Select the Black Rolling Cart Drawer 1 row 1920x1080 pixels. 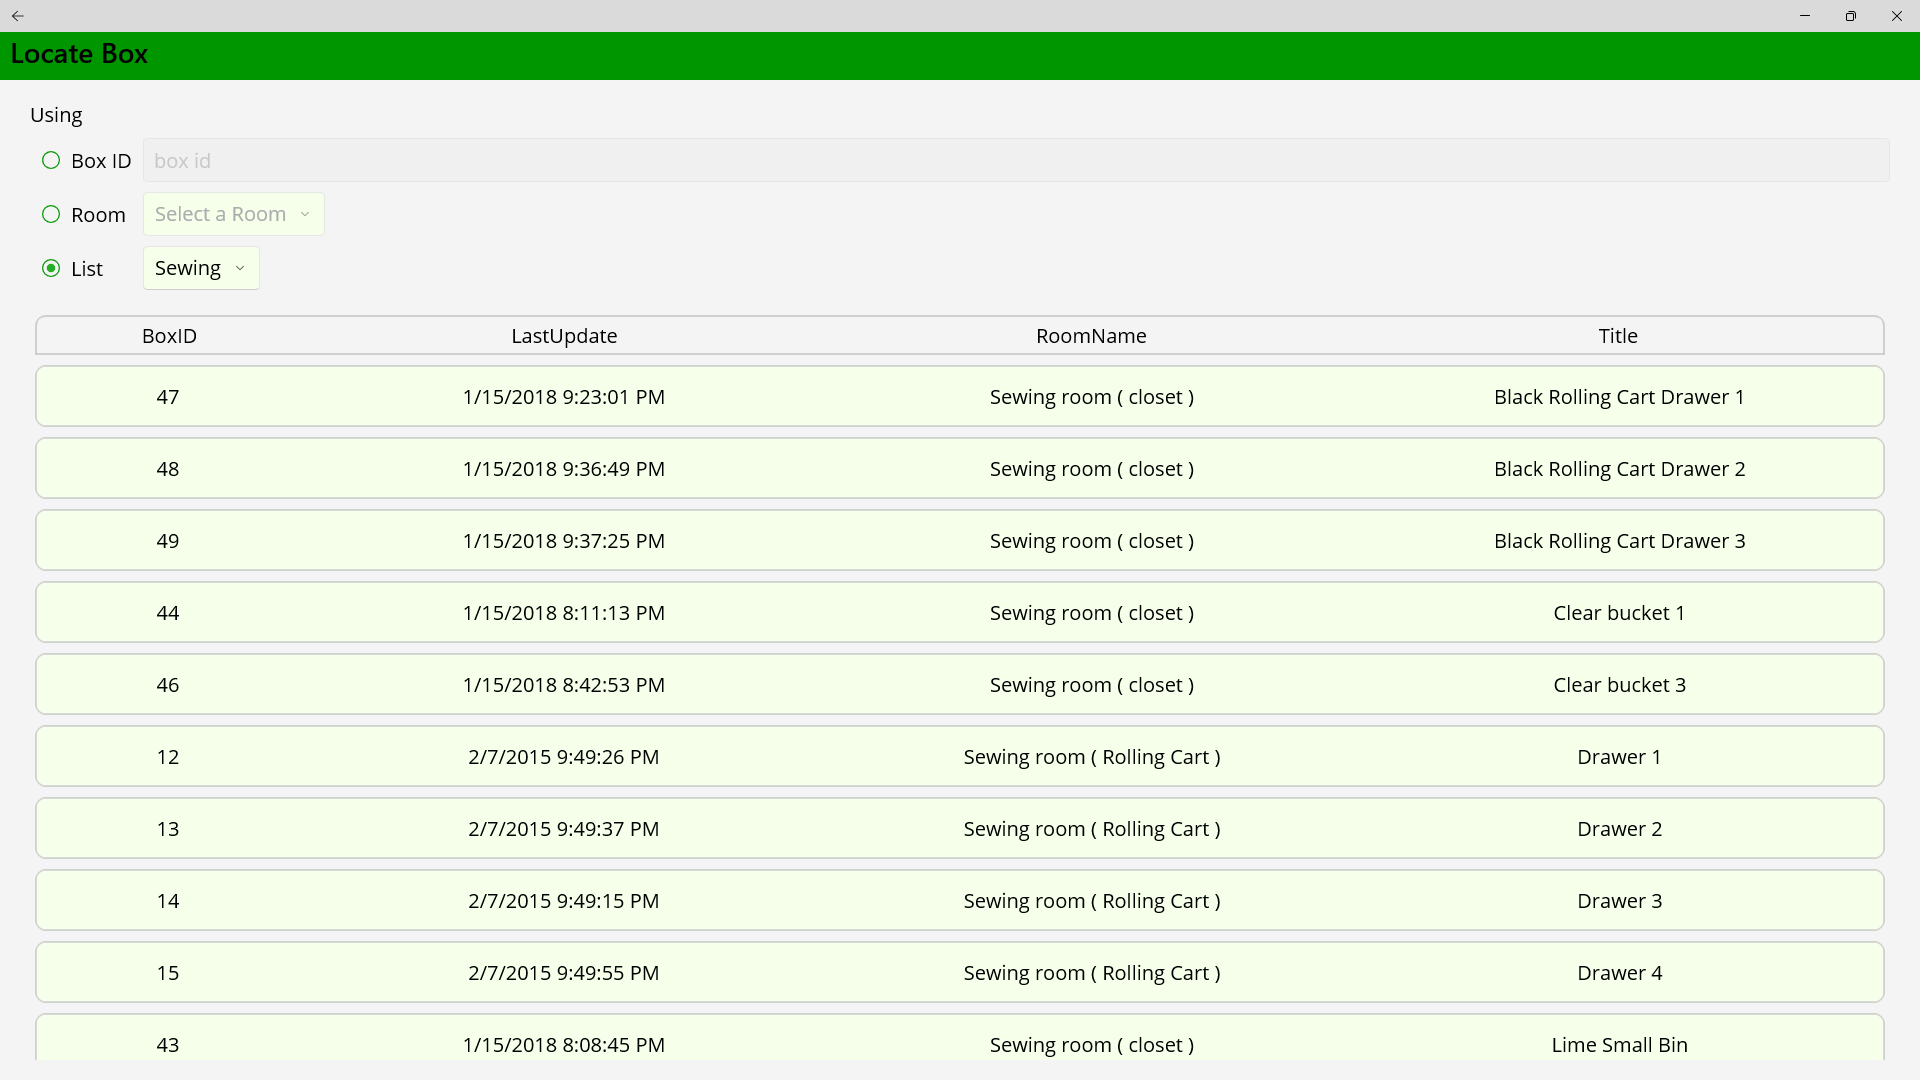click(960, 397)
